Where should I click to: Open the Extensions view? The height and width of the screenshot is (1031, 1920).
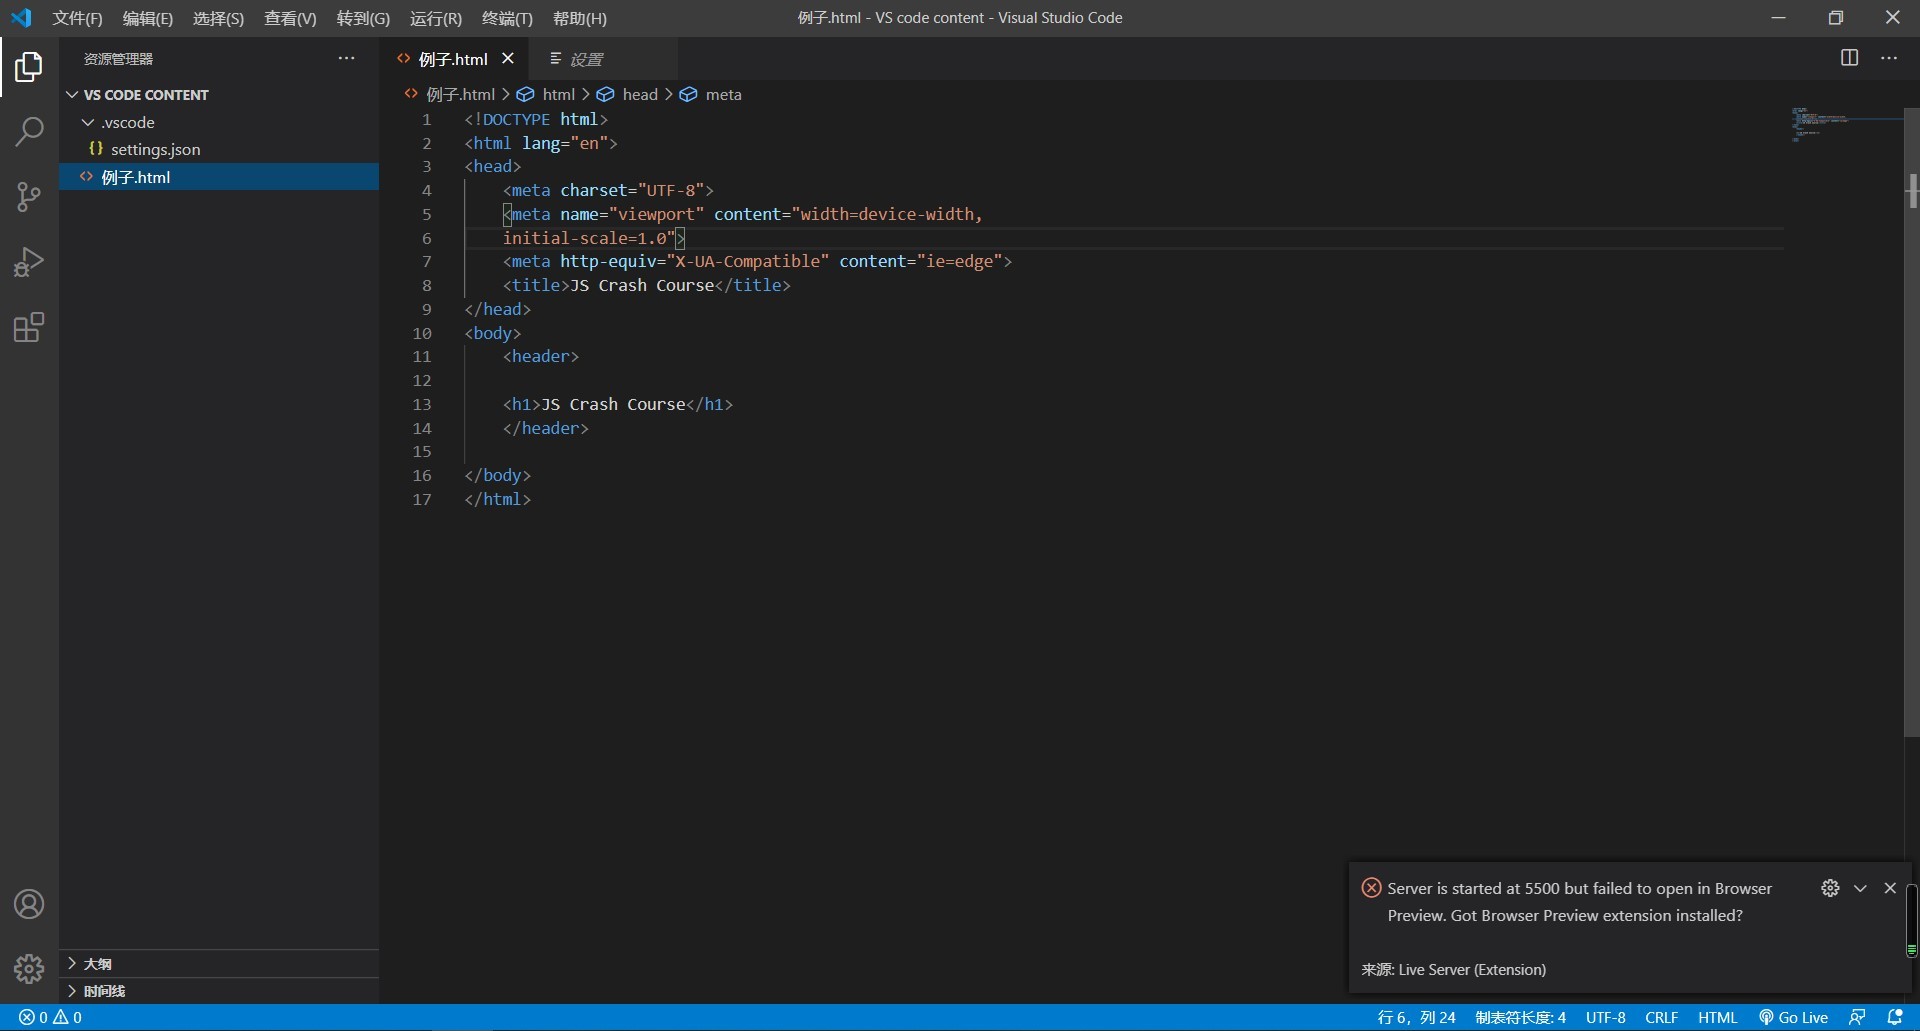click(29, 327)
